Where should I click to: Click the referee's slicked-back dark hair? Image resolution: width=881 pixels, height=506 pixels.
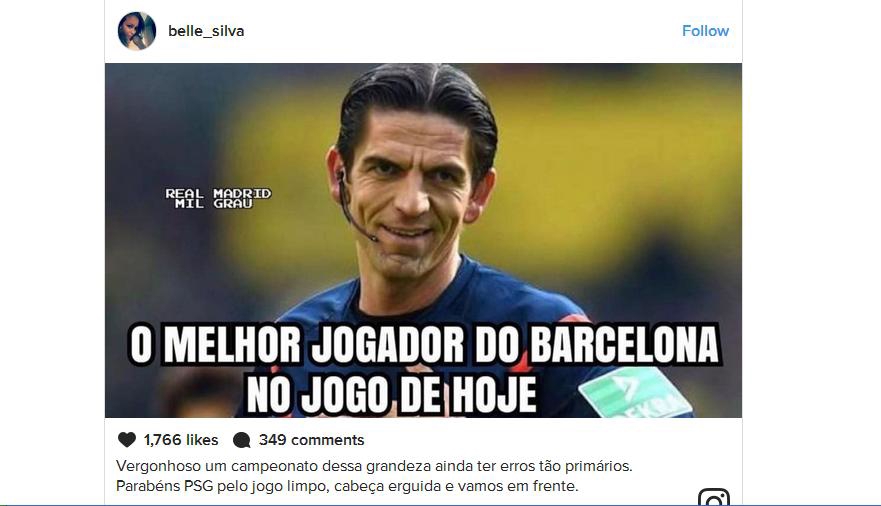tap(419, 101)
